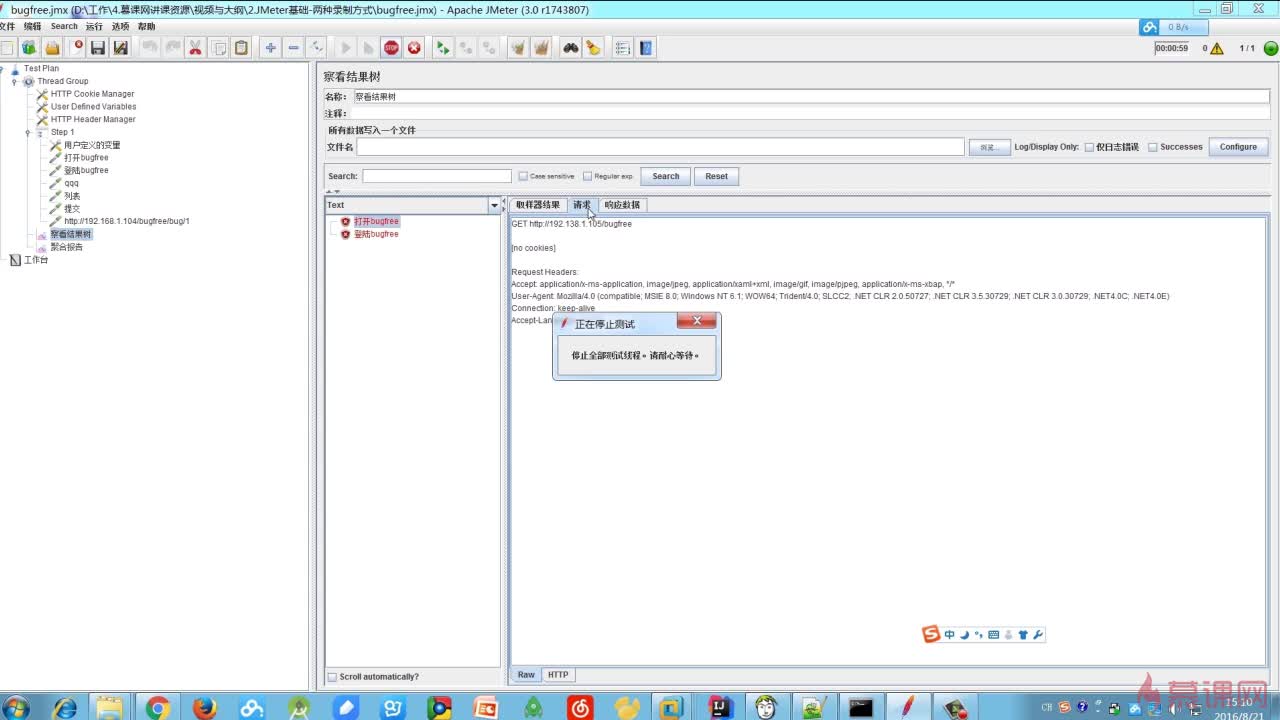Click the Windows Start orb

16,708
